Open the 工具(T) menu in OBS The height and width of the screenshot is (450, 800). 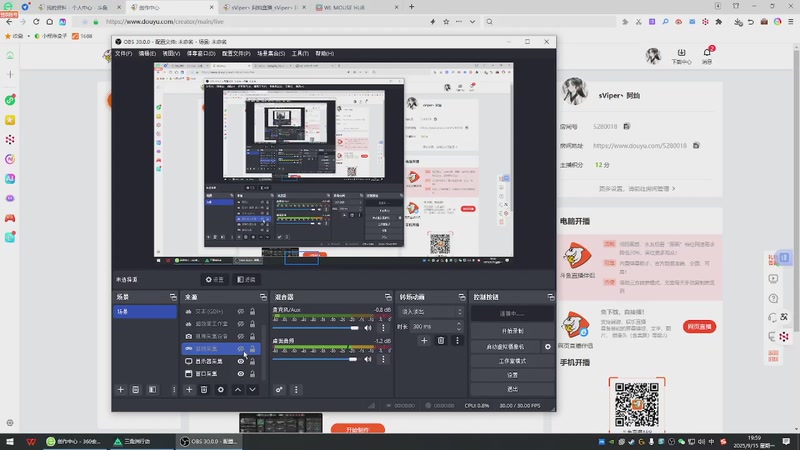pos(300,53)
